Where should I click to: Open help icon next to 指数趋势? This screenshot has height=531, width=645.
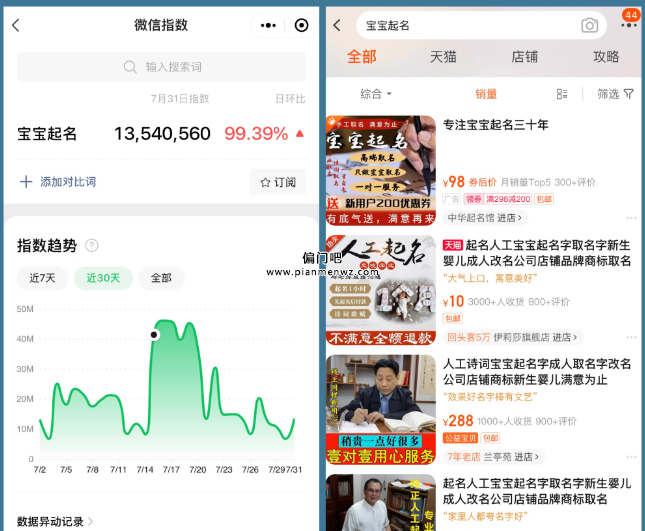point(91,246)
